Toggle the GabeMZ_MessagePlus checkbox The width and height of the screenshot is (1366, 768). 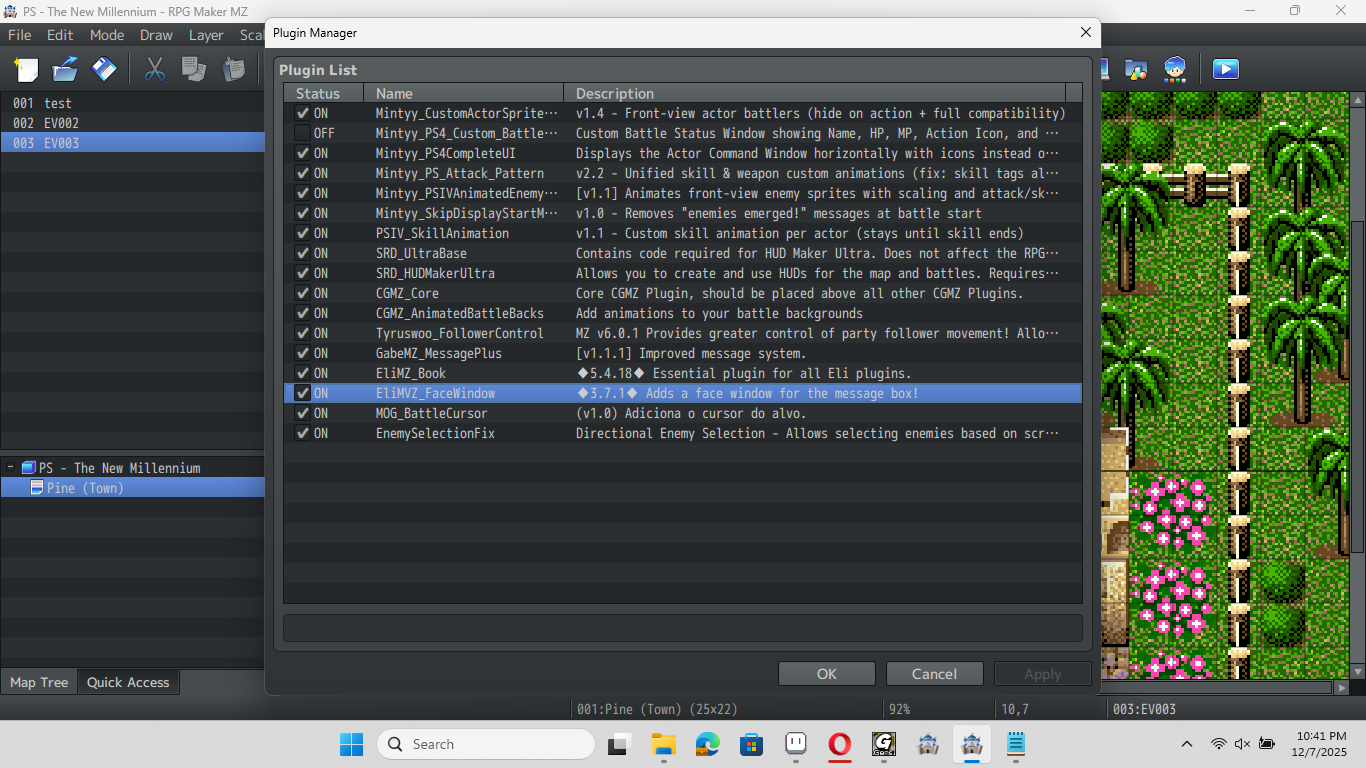point(302,353)
